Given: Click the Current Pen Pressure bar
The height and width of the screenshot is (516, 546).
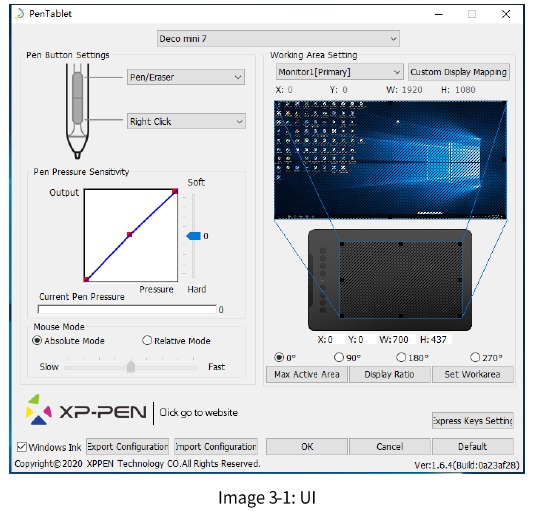Looking at the screenshot, I should [127, 309].
